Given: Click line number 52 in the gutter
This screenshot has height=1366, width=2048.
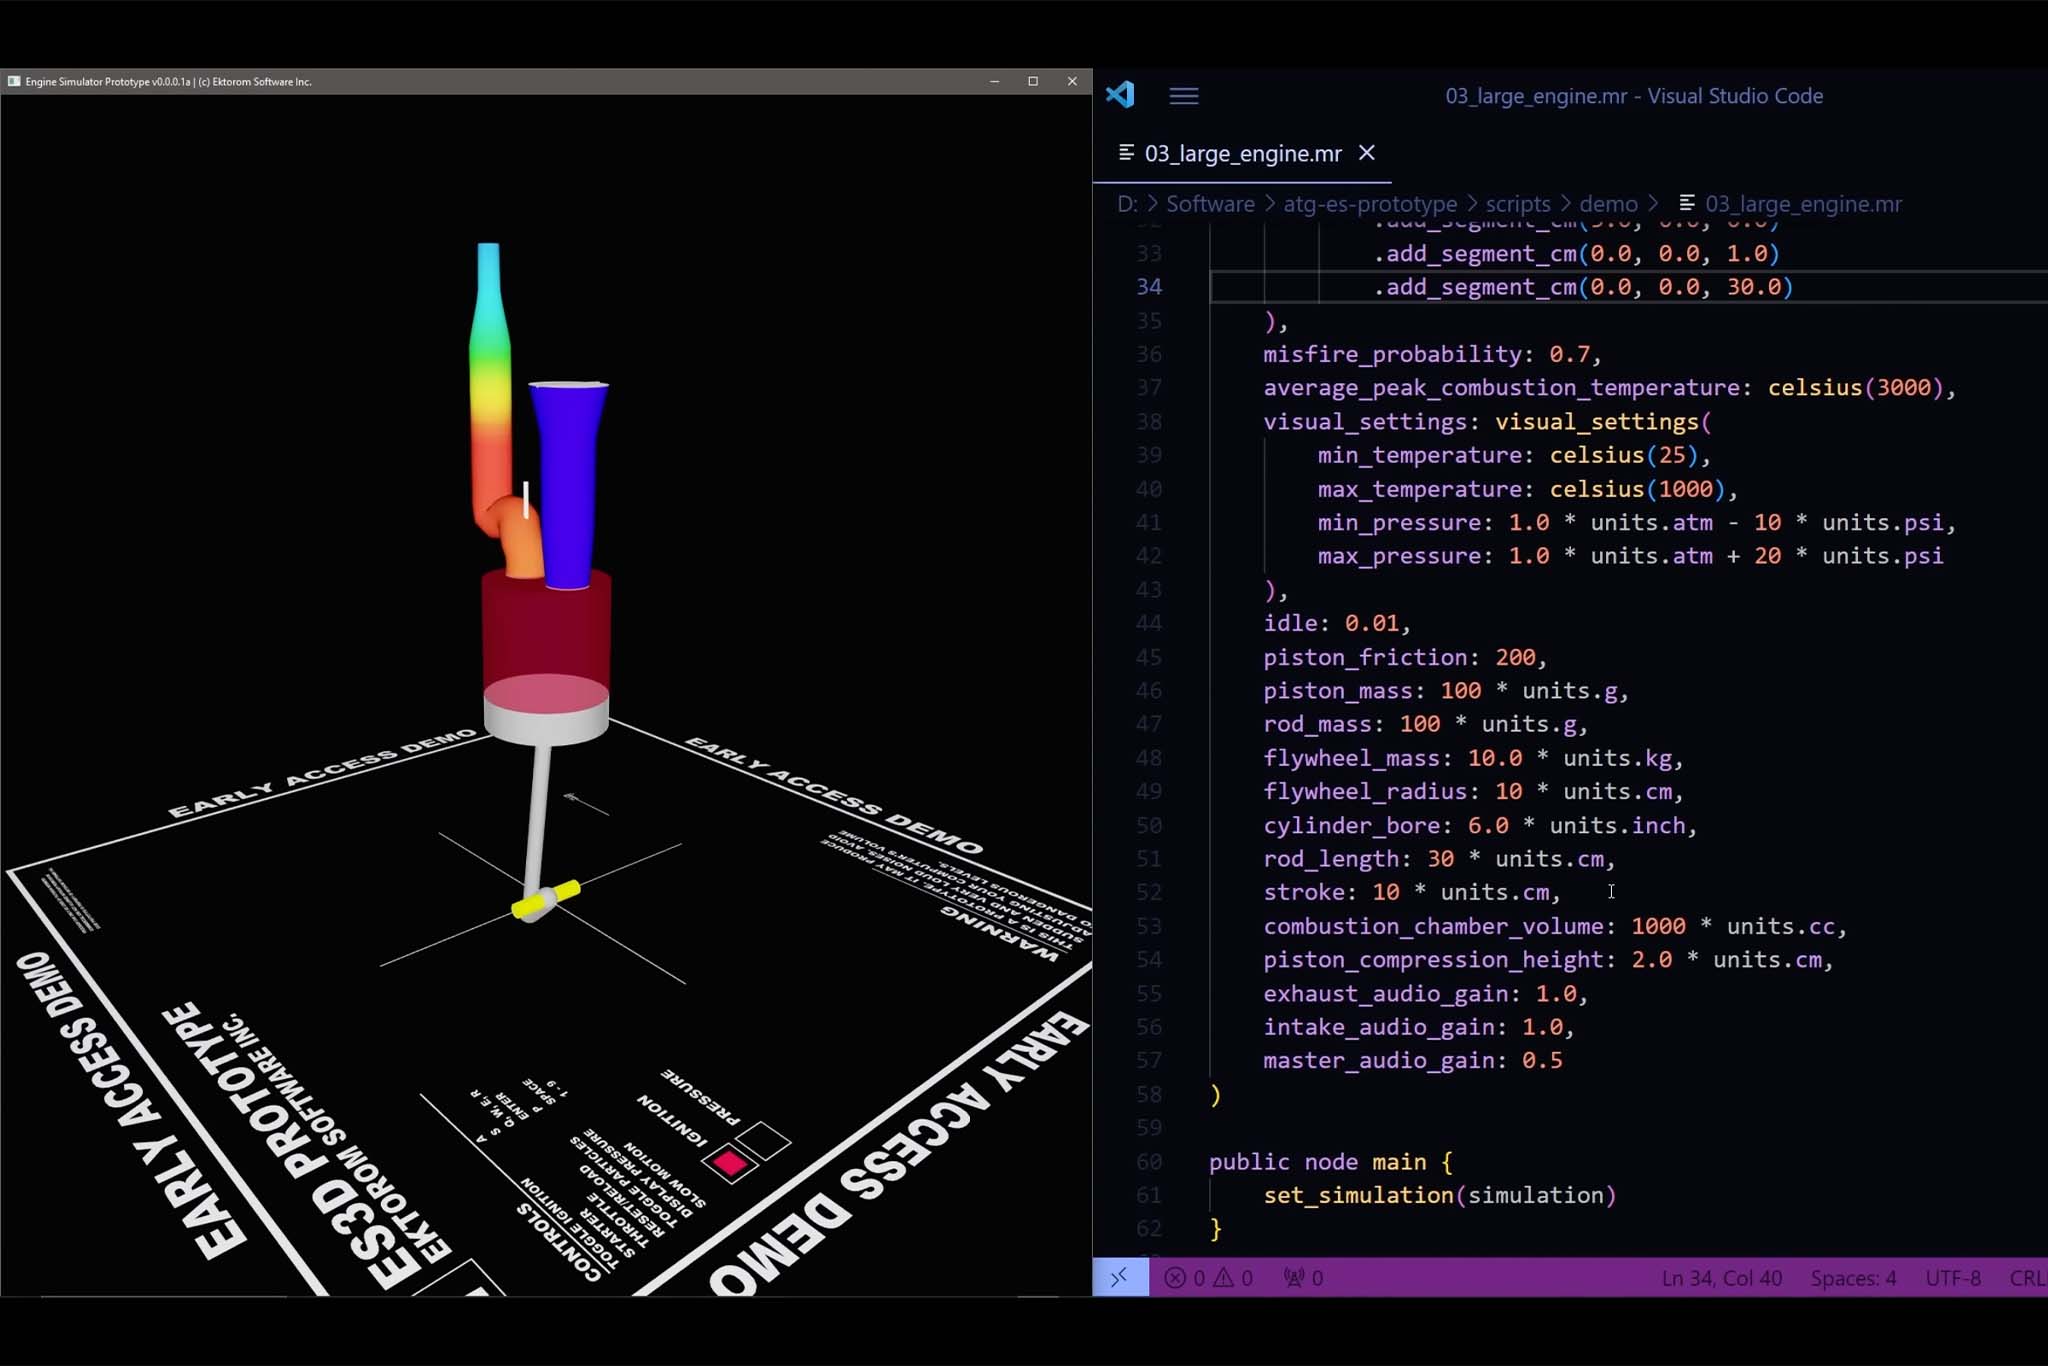Looking at the screenshot, I should click(x=1149, y=892).
